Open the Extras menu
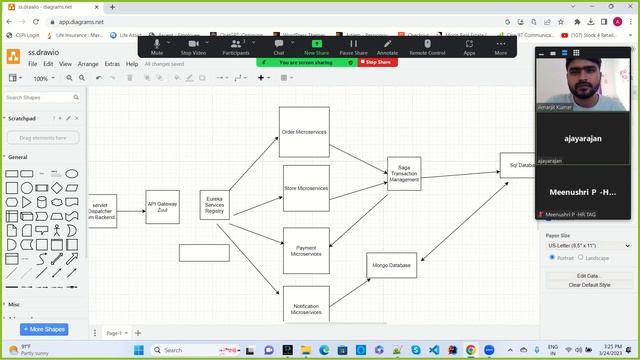Screen dimensions: 640x360 pos(112,64)
